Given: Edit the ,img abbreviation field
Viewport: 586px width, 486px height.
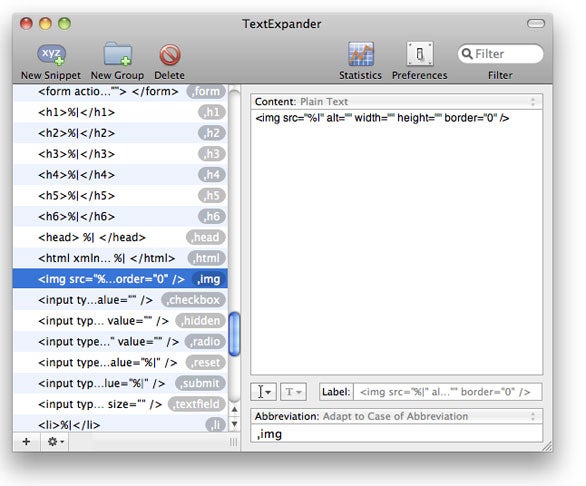Looking at the screenshot, I should click(397, 434).
